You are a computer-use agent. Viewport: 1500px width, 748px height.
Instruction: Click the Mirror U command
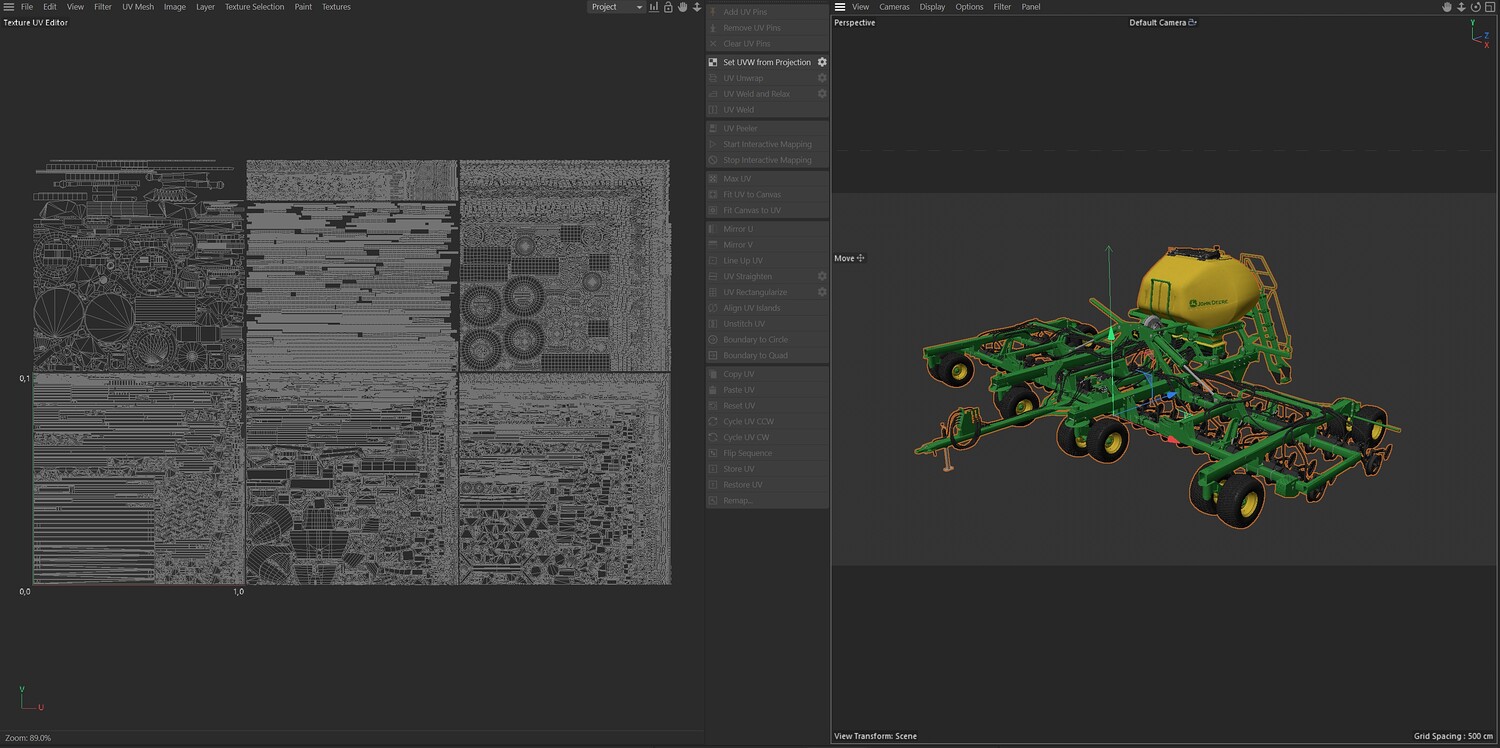click(767, 229)
